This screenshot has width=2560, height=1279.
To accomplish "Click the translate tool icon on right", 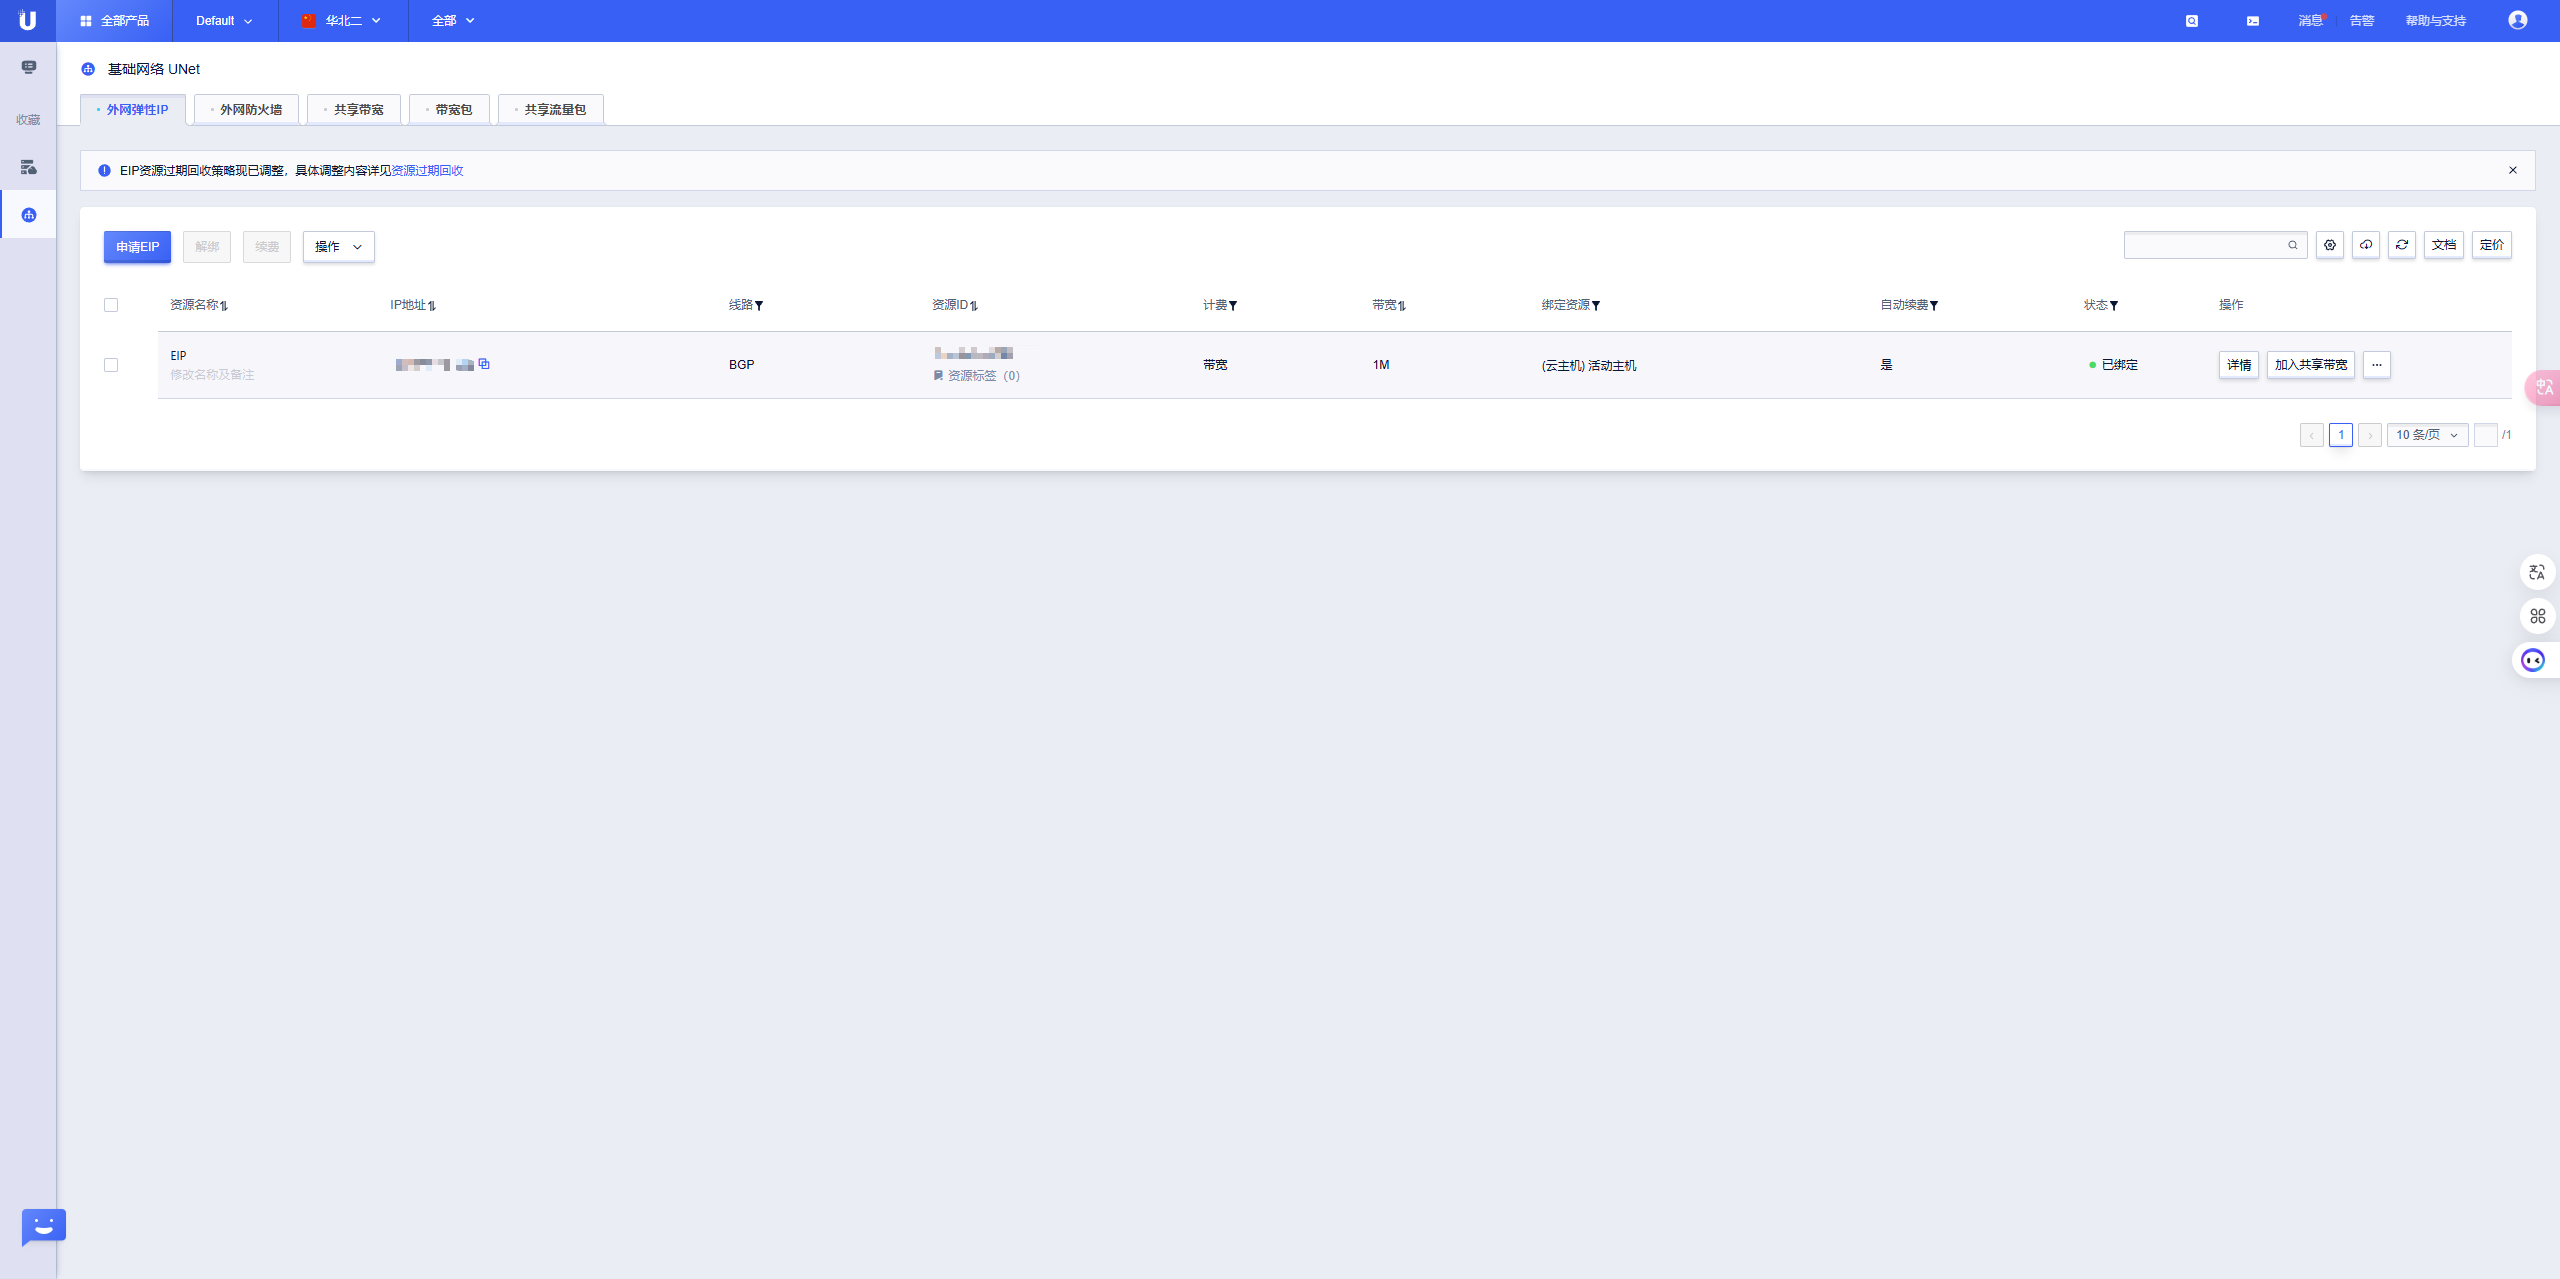I will point(2537,572).
